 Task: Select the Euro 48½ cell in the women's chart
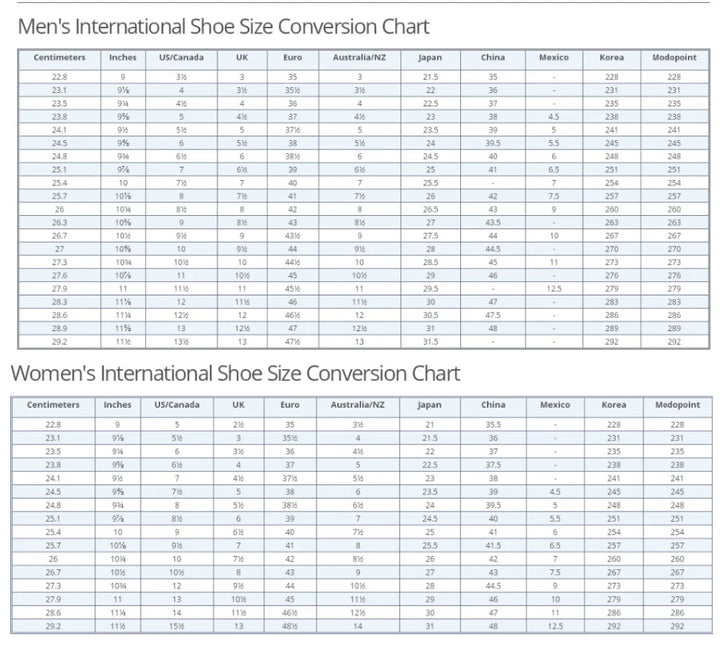click(x=291, y=626)
